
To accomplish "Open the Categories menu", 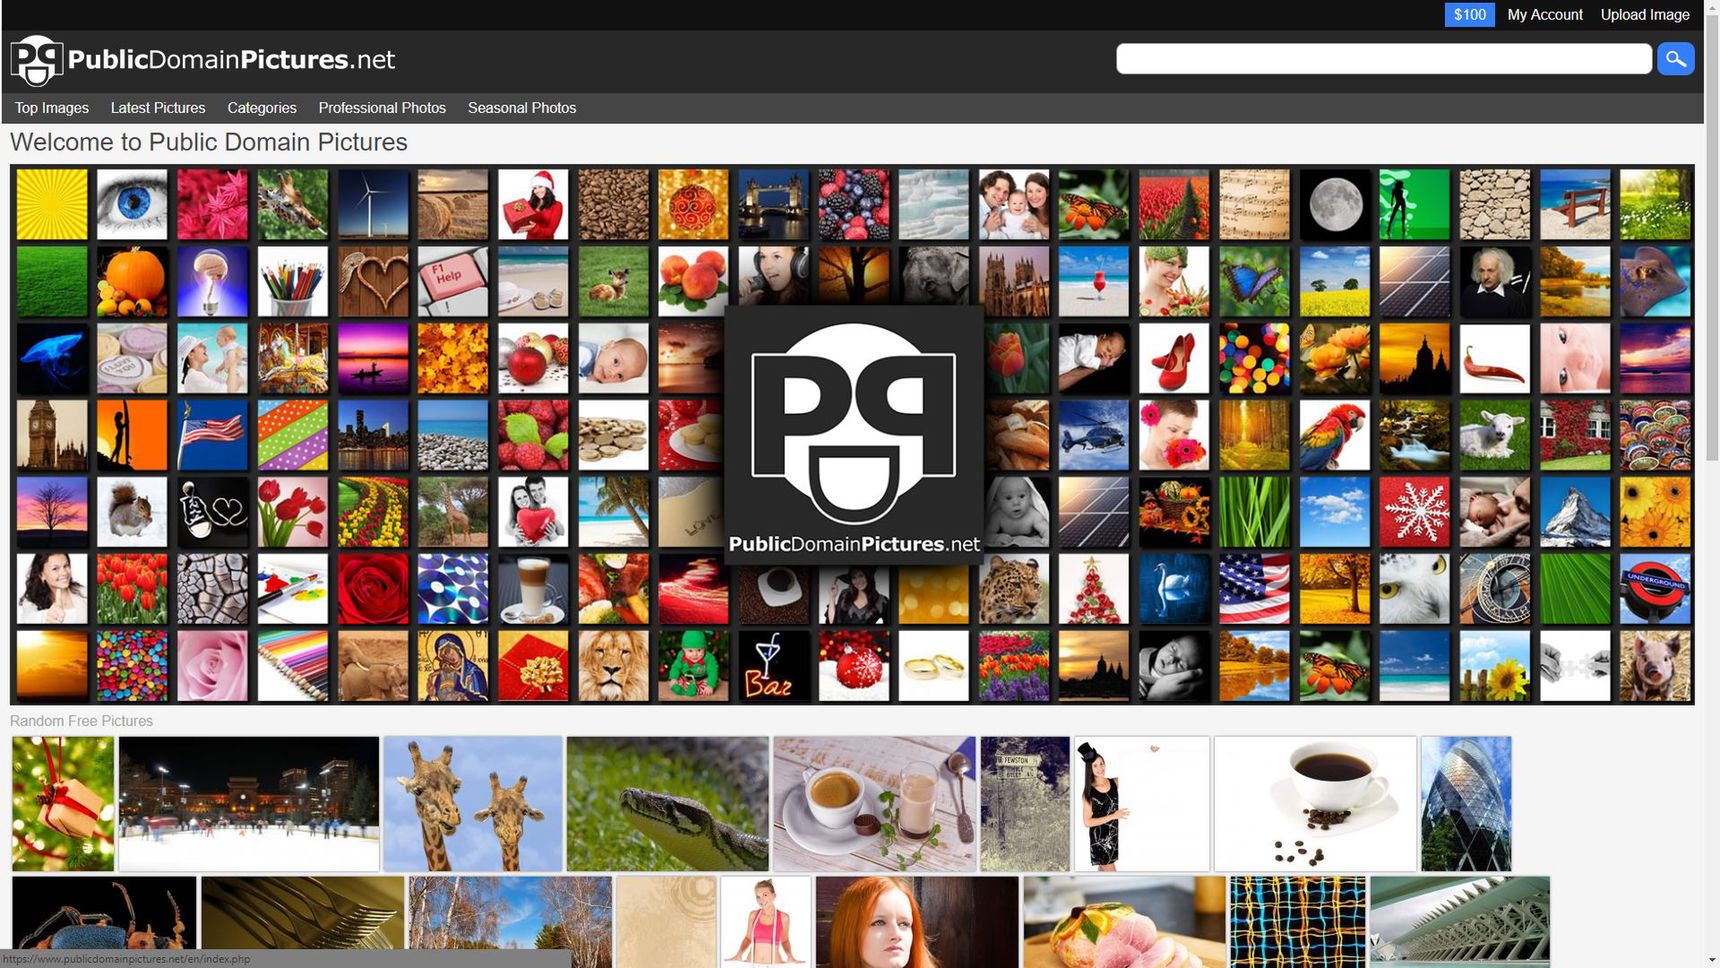I will click(262, 108).
